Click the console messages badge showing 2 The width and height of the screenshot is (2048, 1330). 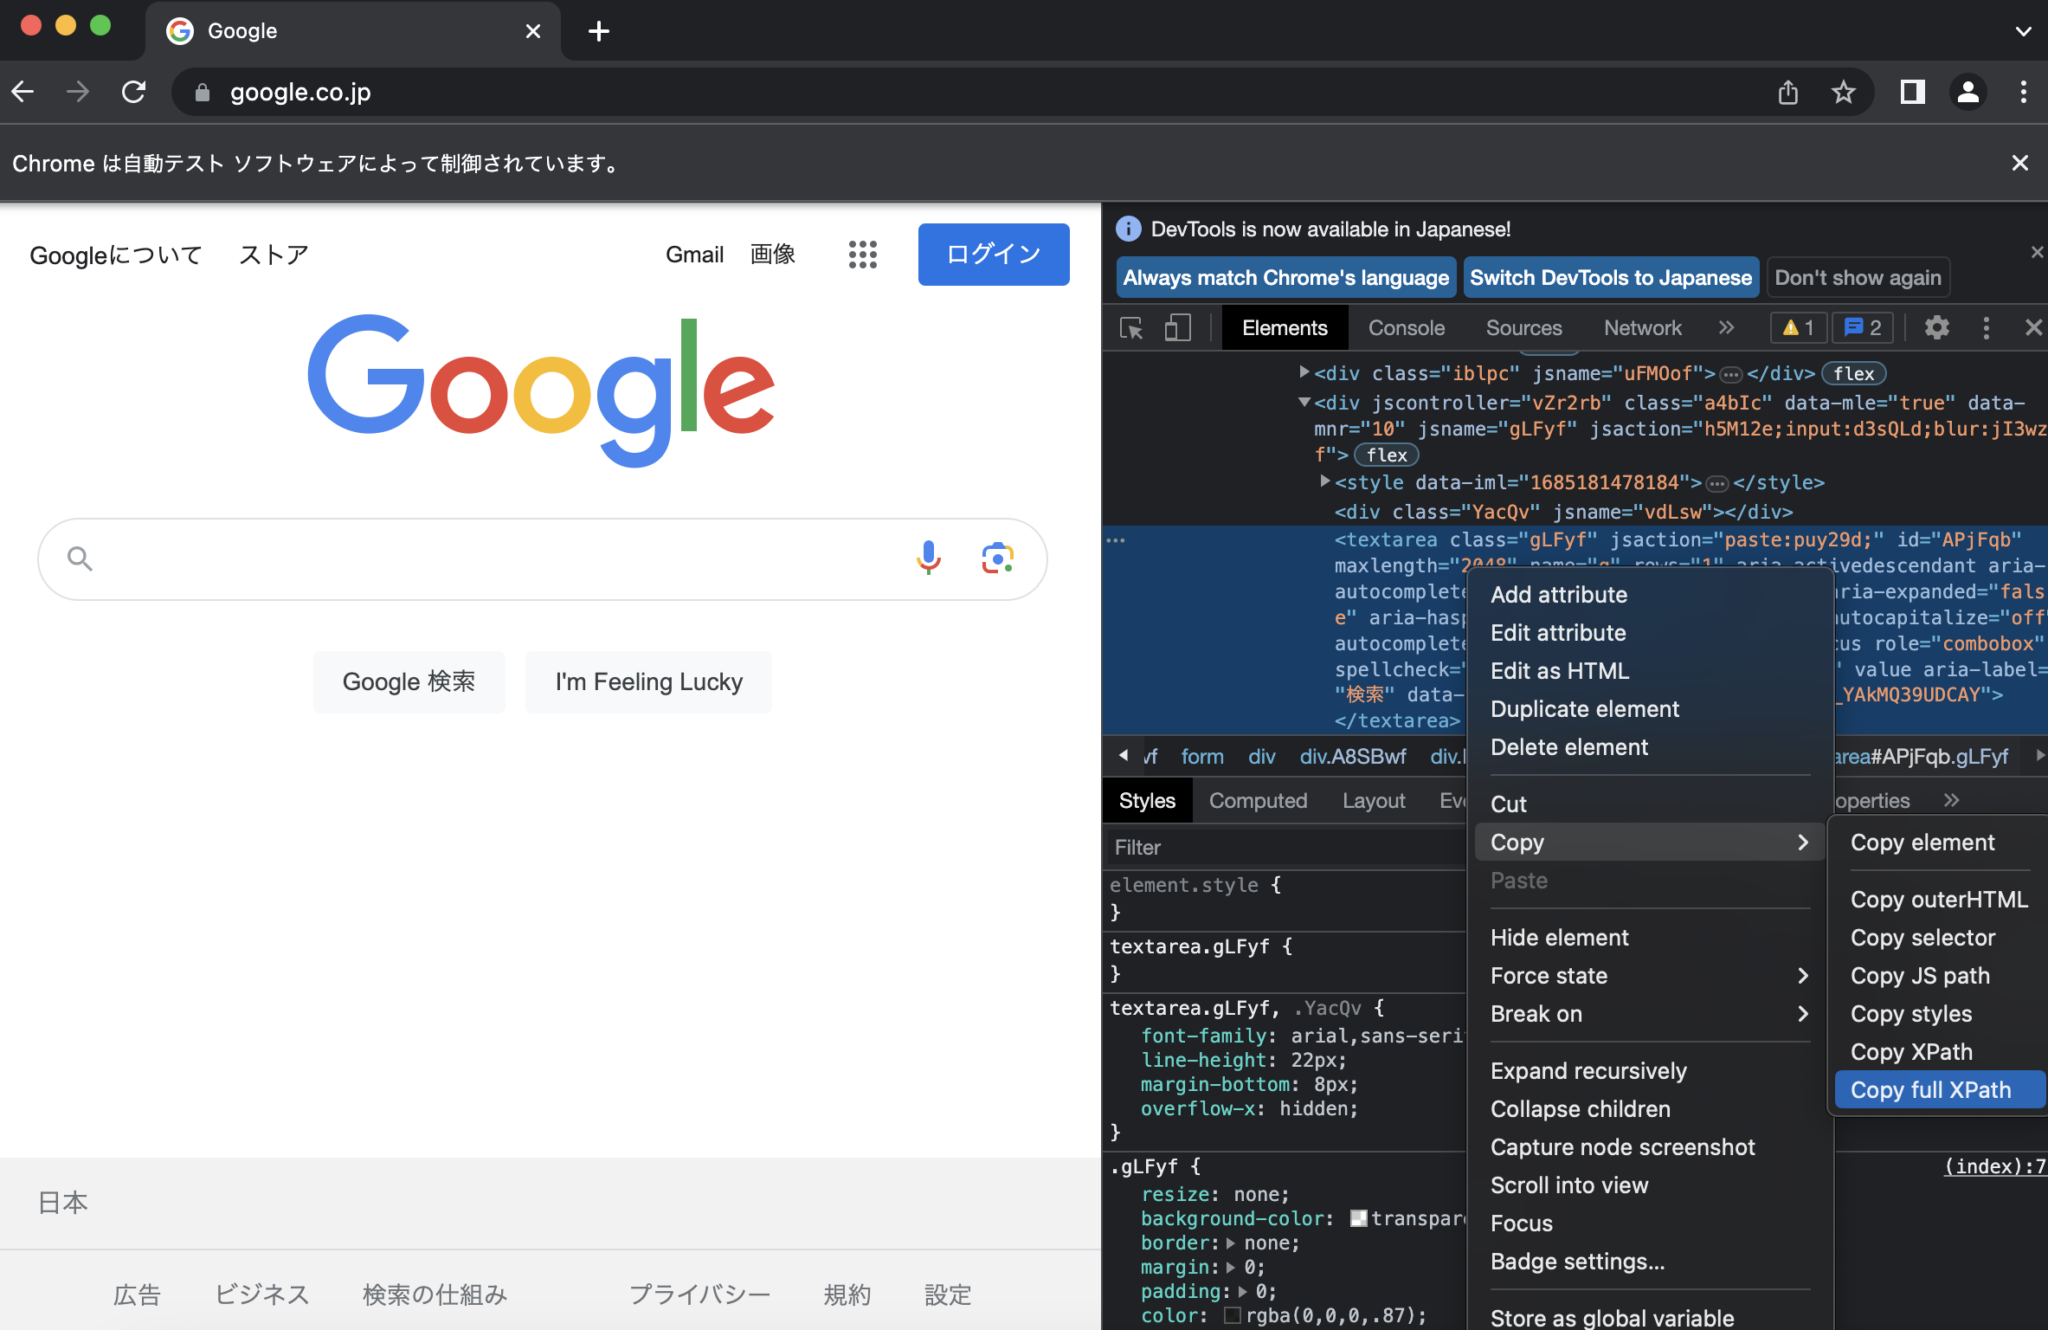point(1864,327)
